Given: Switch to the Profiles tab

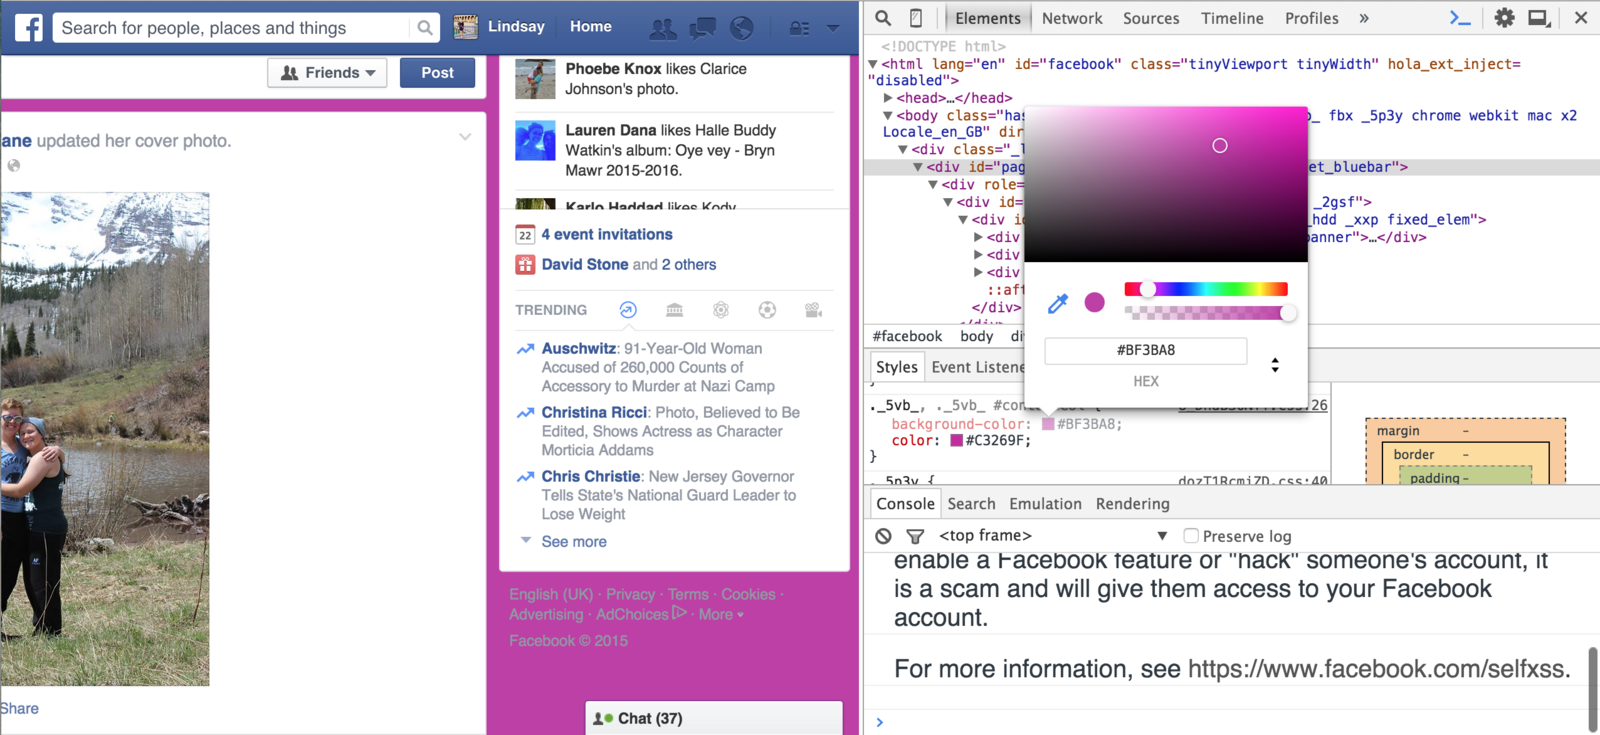Looking at the screenshot, I should tap(1312, 18).
